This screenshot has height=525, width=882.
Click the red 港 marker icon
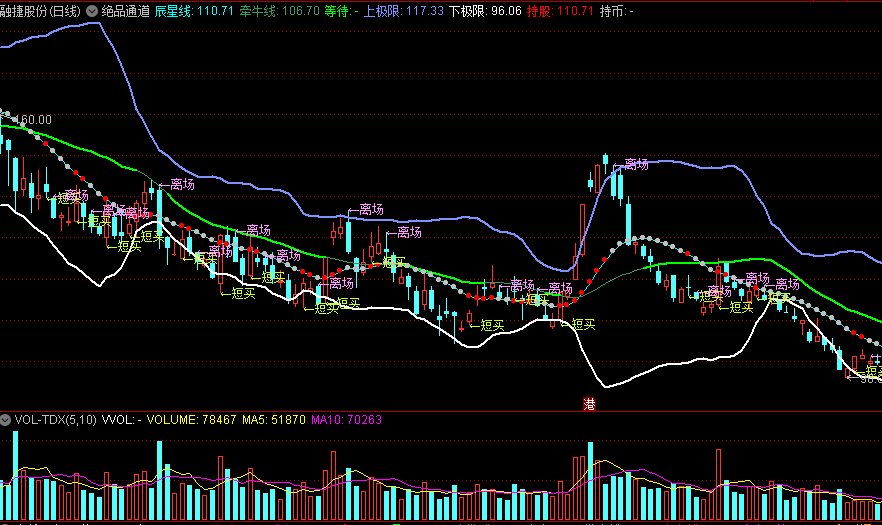589,404
